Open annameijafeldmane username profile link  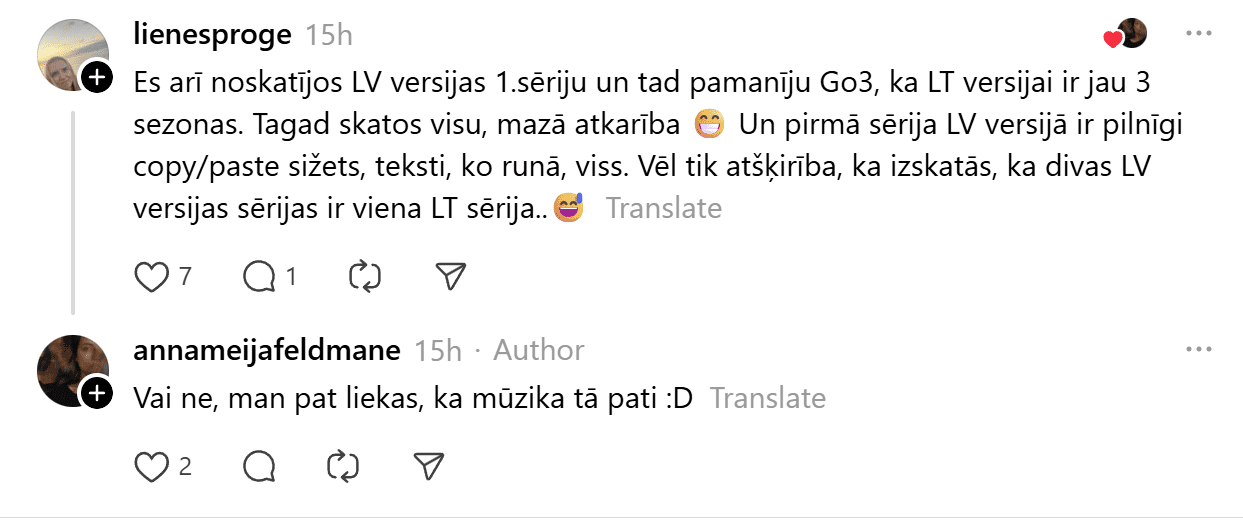[x=266, y=351]
